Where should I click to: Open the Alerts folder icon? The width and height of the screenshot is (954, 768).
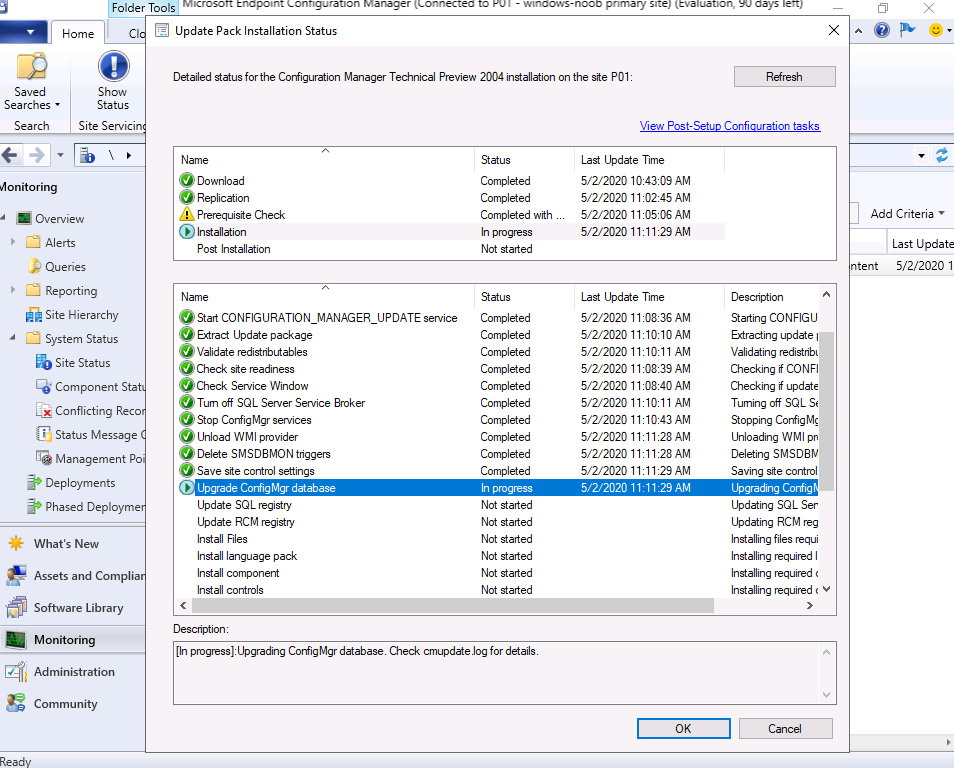tap(33, 242)
